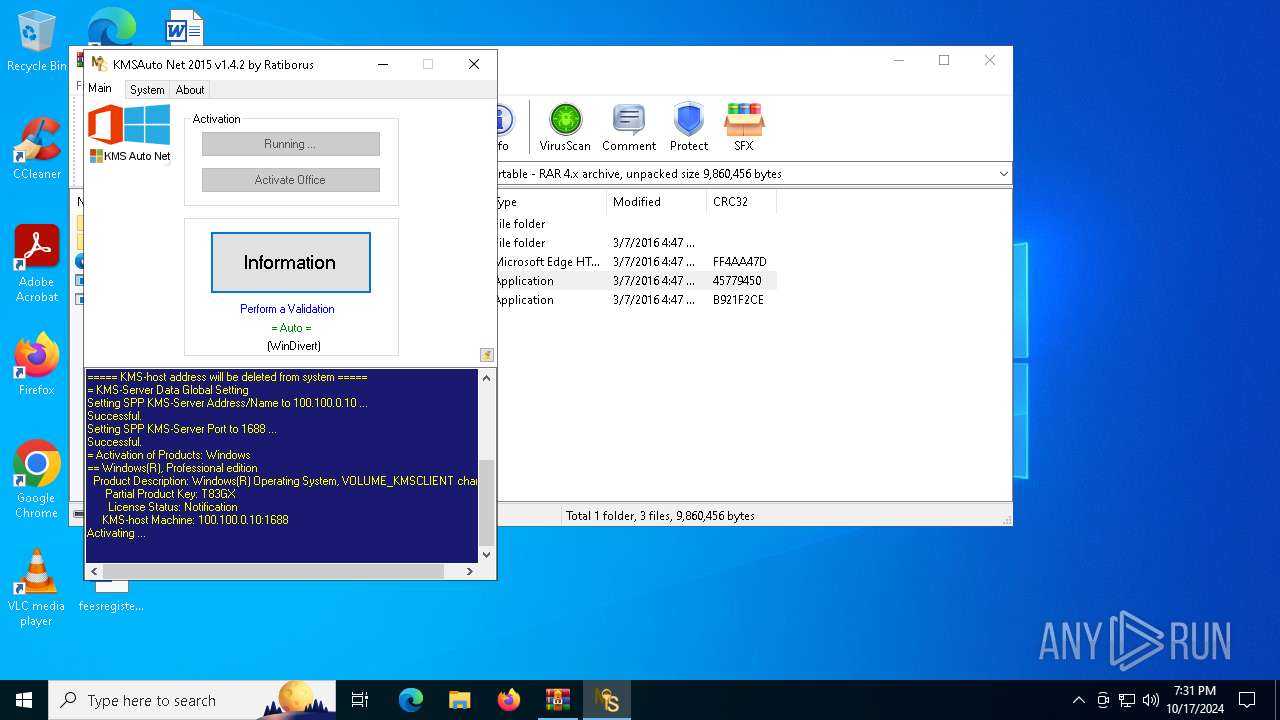This screenshot has width=1280, height=720.
Task: Click the Activate Office button
Action: tap(291, 180)
